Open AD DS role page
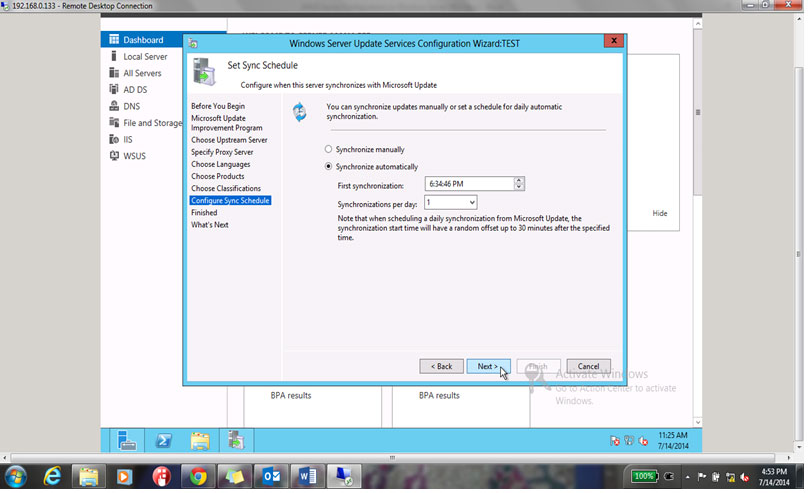 click(135, 90)
